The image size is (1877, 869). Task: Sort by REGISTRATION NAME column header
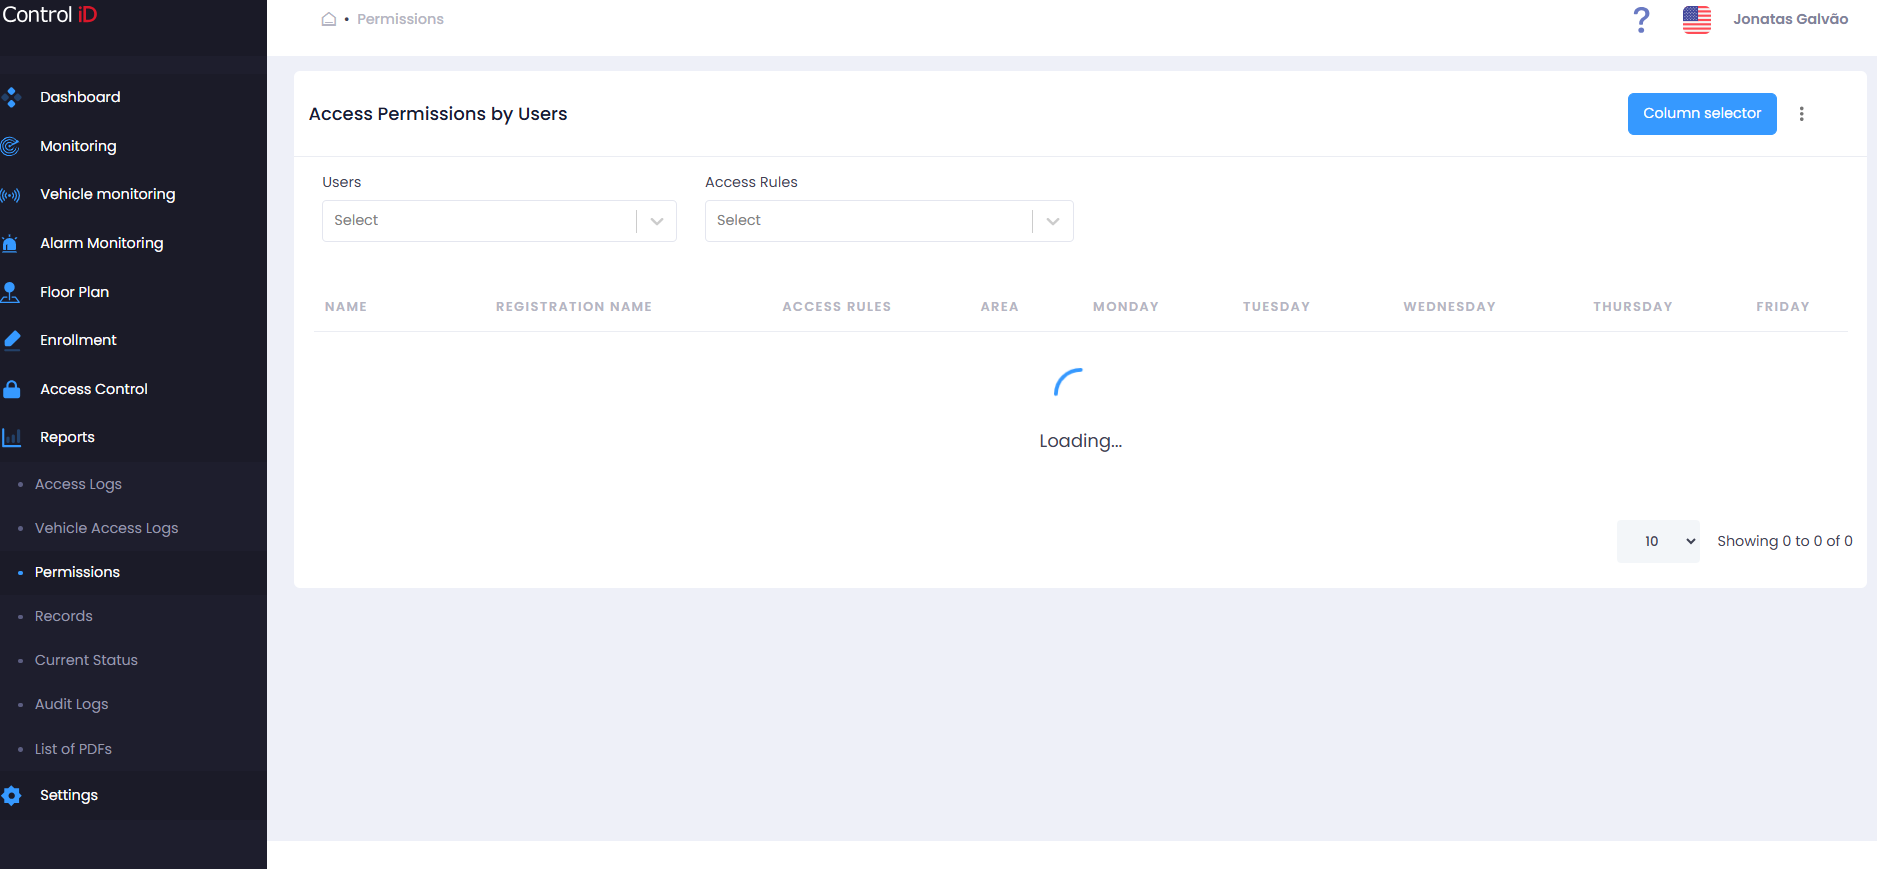tap(574, 307)
